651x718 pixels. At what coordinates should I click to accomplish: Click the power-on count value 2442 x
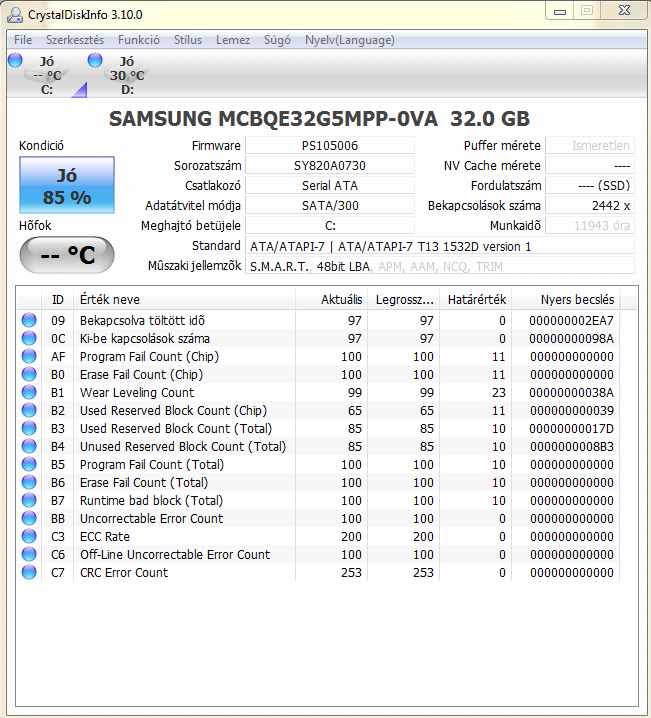point(590,206)
